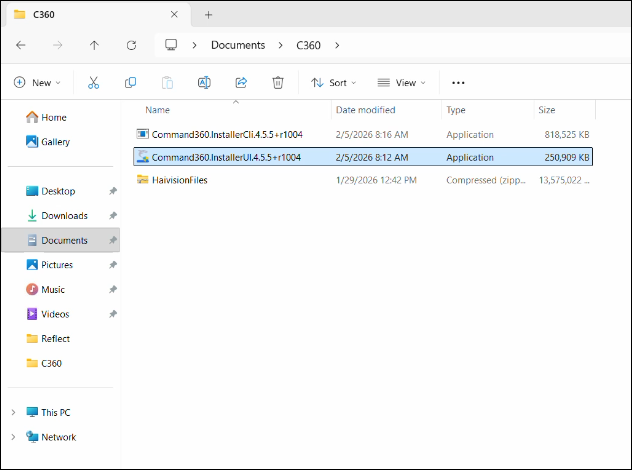Click the Copy icon in toolbar
632x470 pixels.
(130, 83)
